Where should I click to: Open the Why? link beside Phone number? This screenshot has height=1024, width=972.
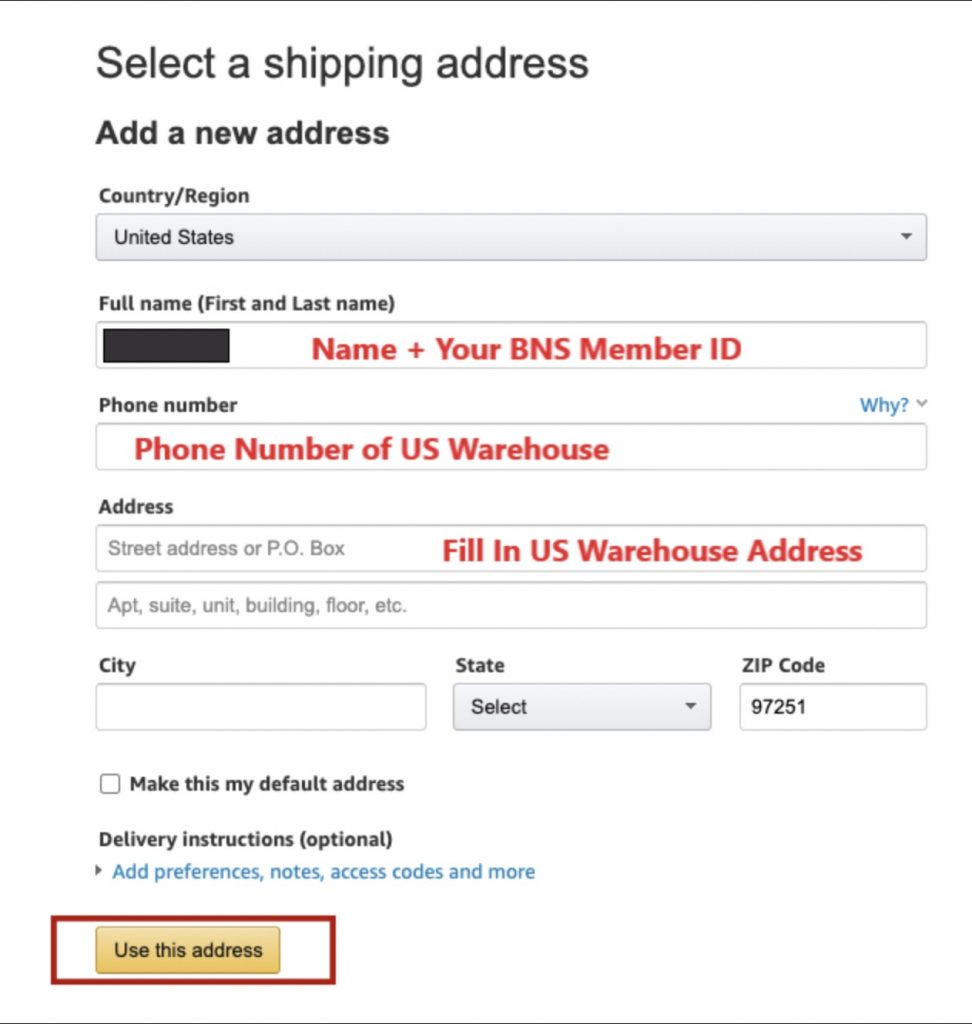[x=885, y=405]
